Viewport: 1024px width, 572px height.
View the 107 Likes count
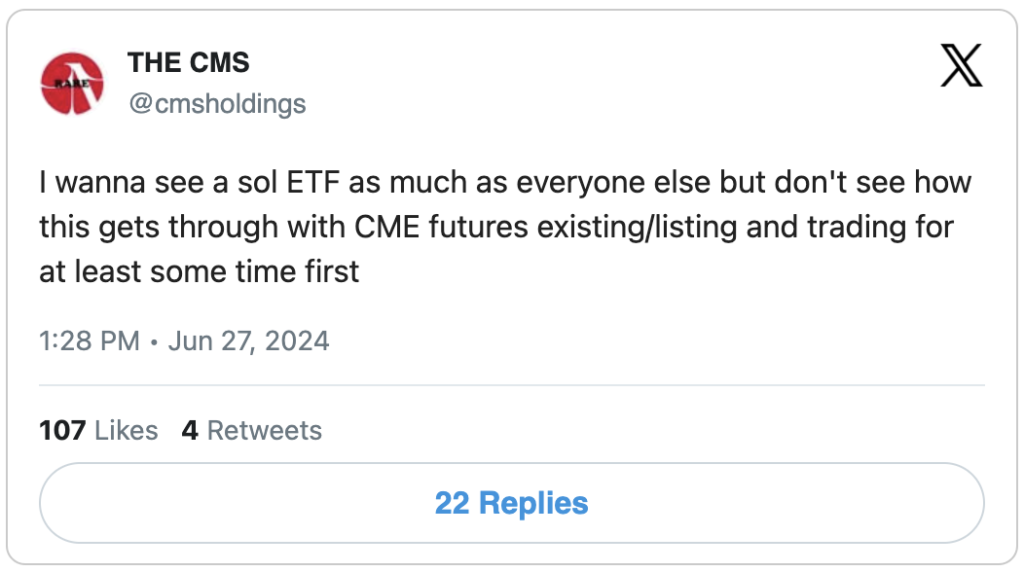click(x=98, y=430)
